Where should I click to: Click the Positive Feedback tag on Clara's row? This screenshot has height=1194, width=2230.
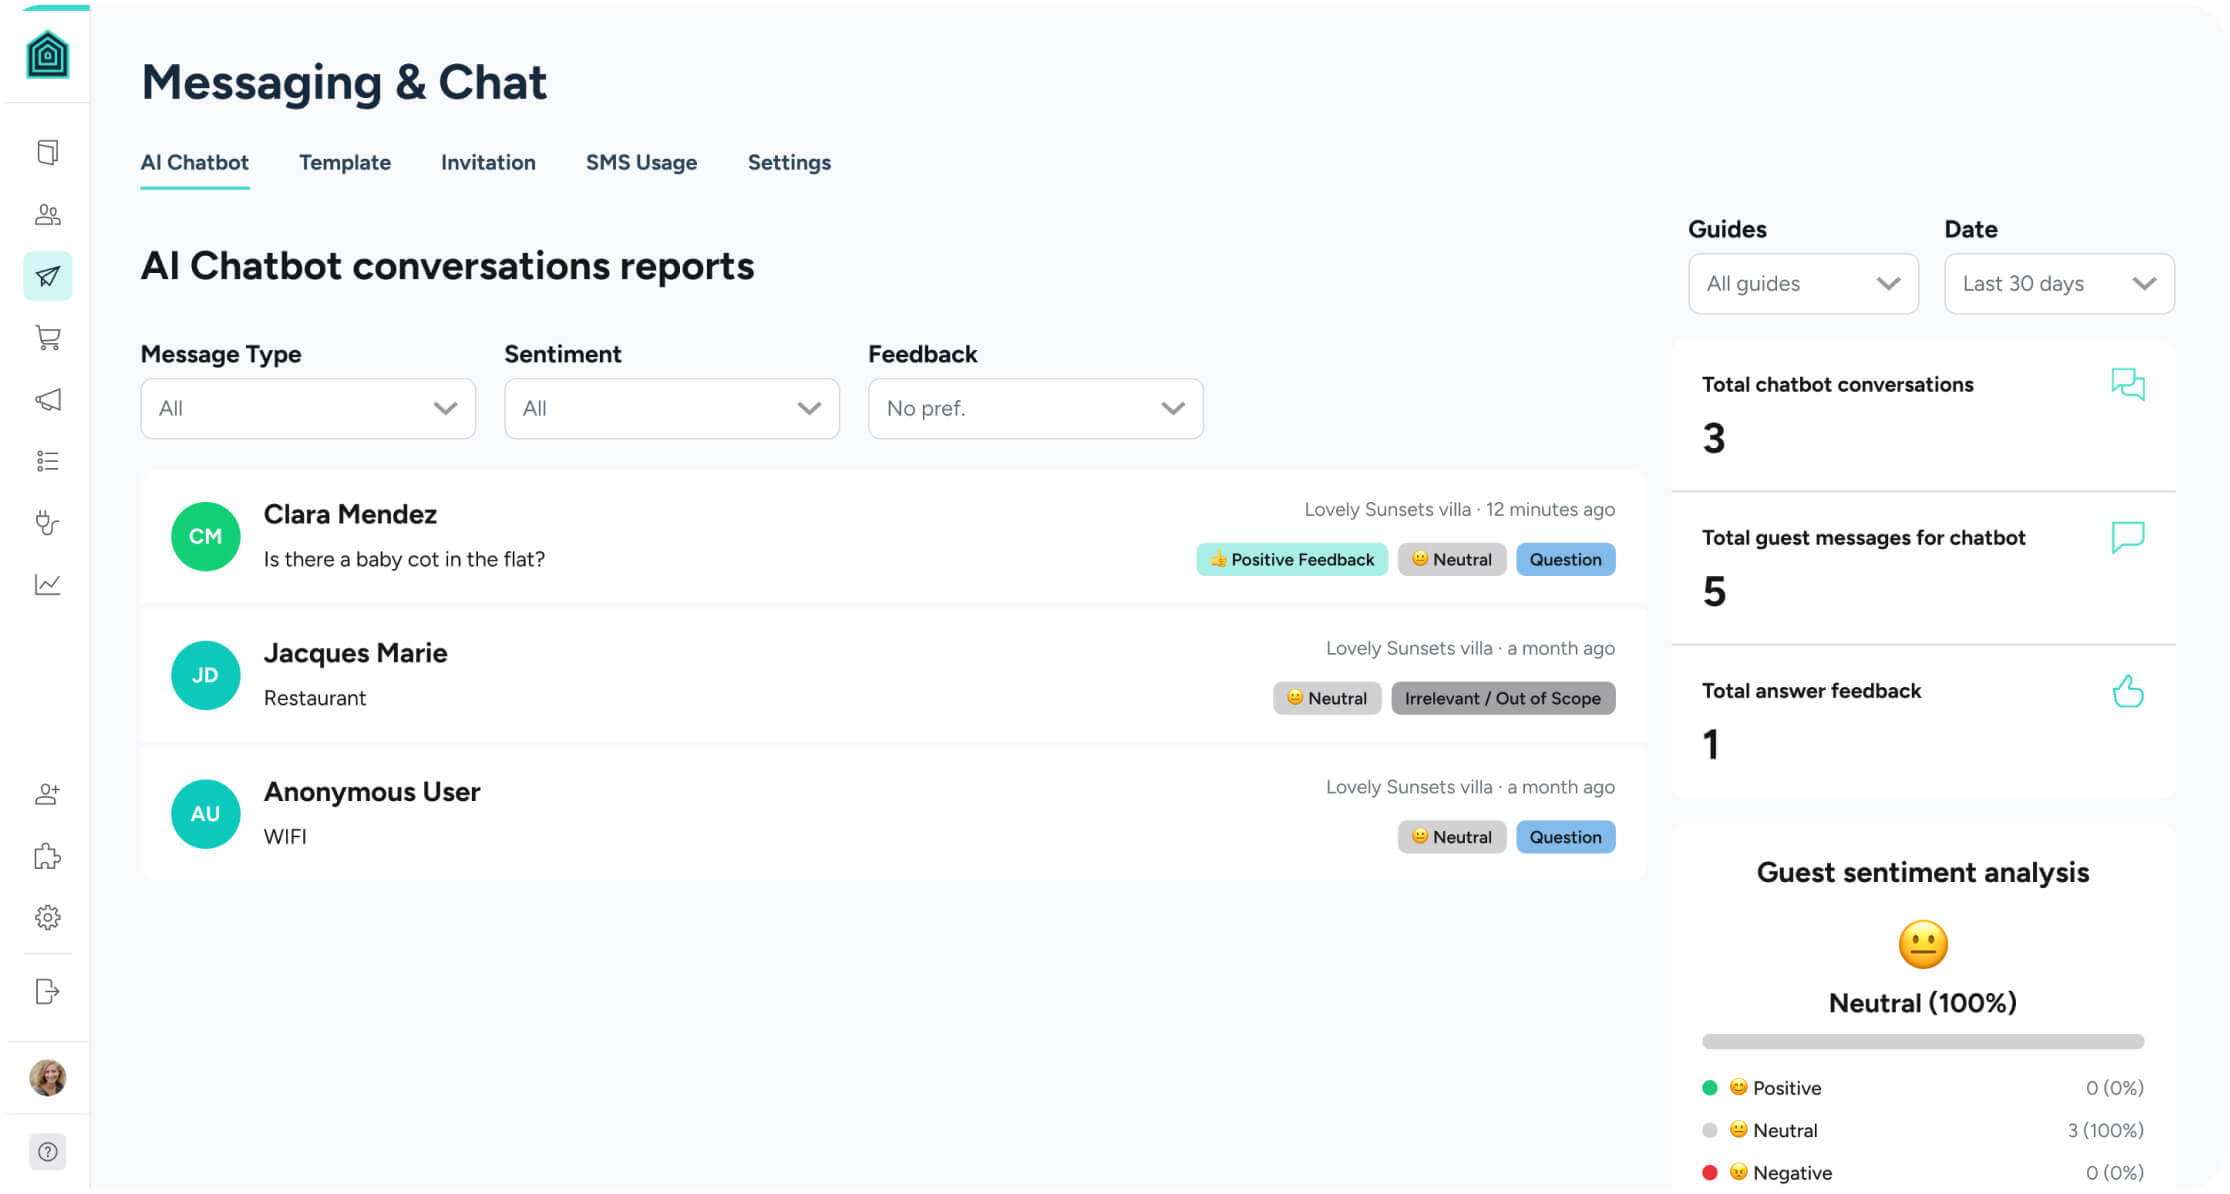click(x=1292, y=559)
